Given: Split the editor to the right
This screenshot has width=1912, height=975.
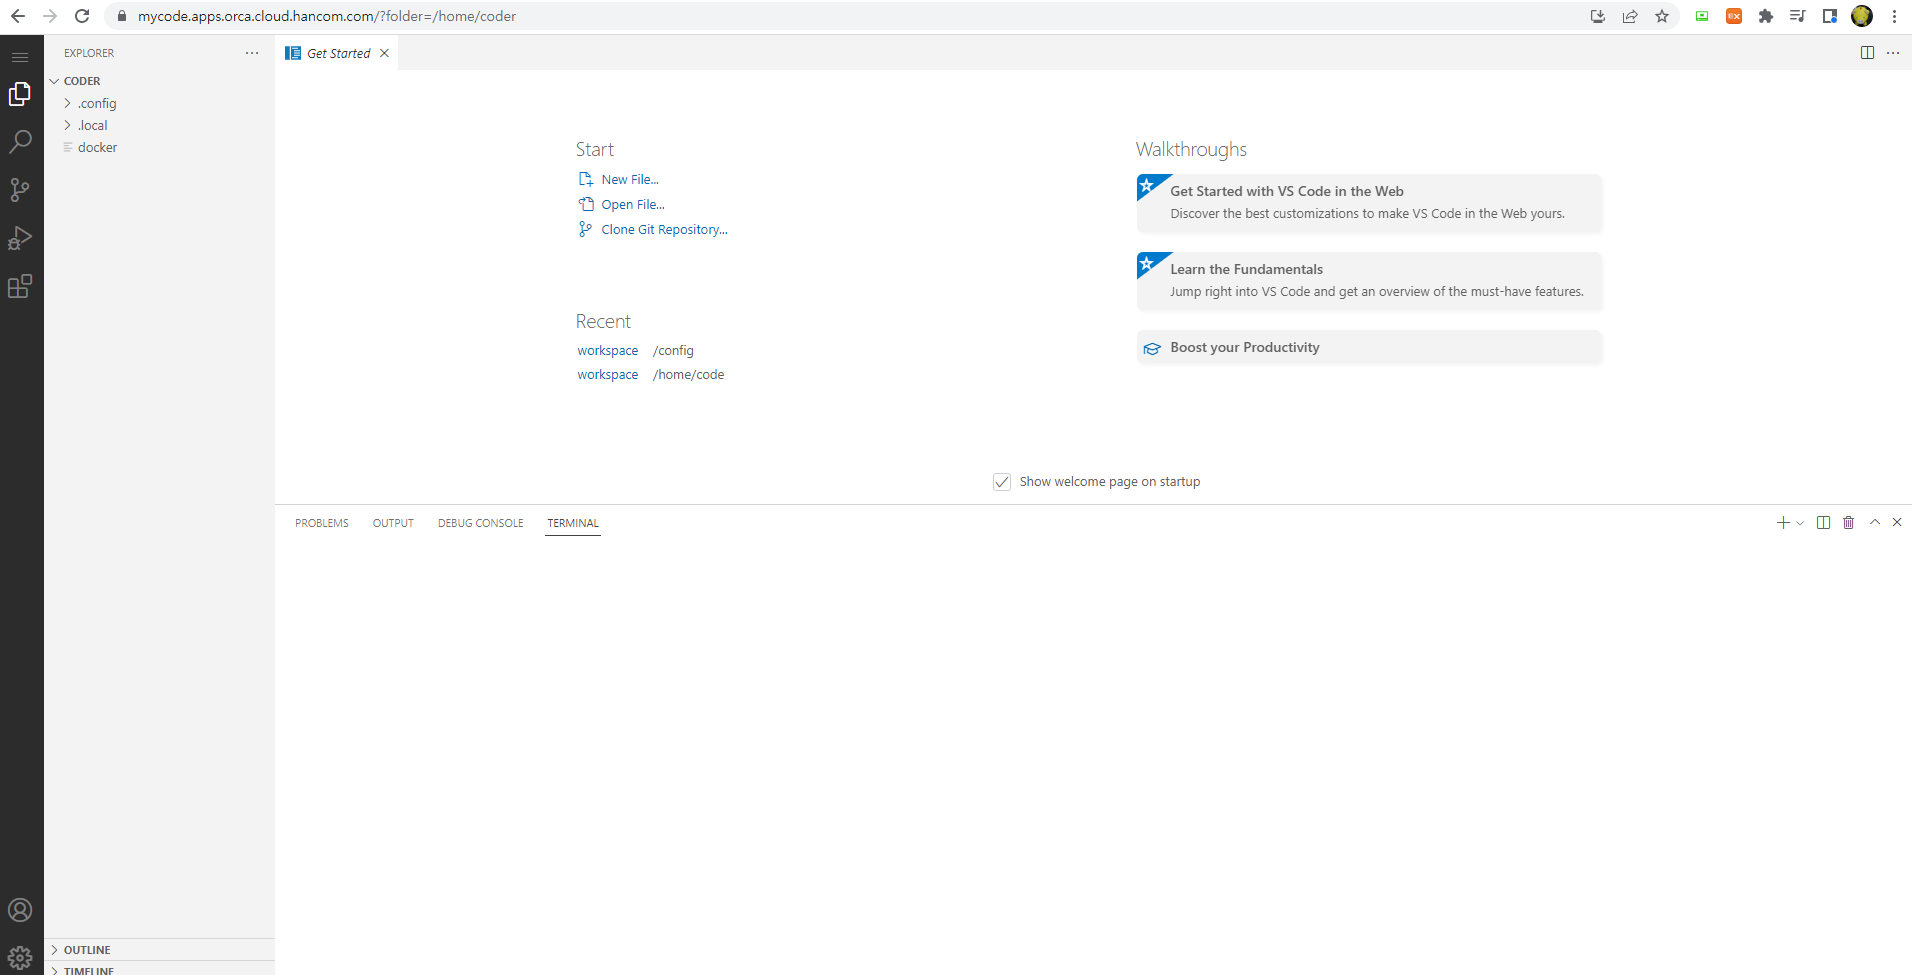Looking at the screenshot, I should coord(1867,53).
